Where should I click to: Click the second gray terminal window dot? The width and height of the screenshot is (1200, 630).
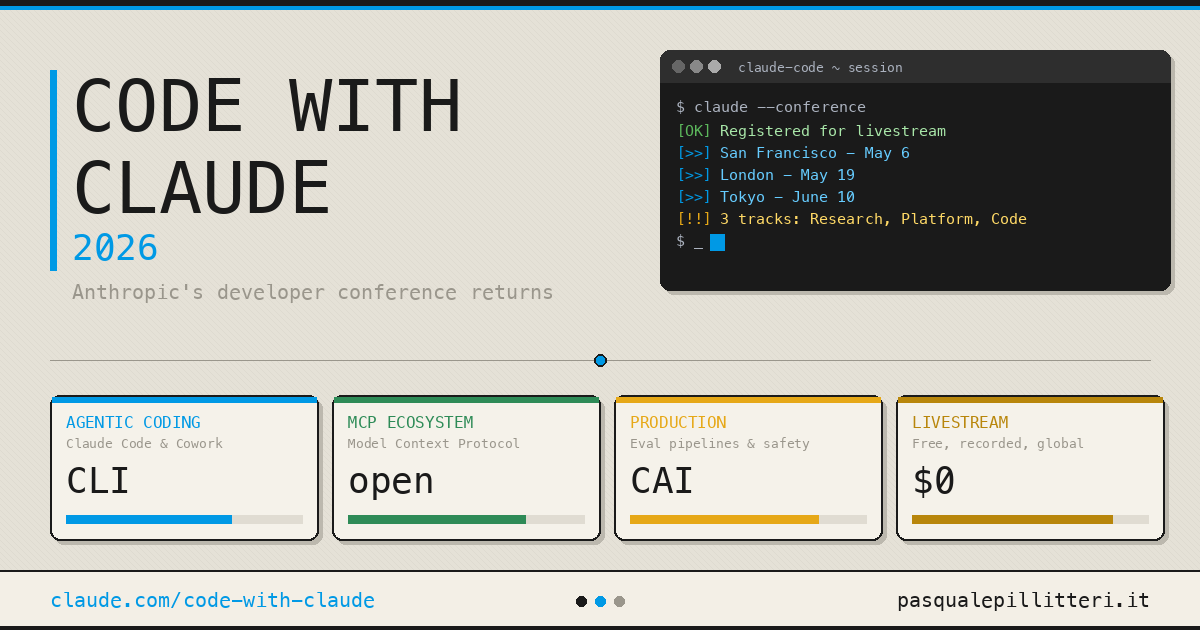(696, 67)
